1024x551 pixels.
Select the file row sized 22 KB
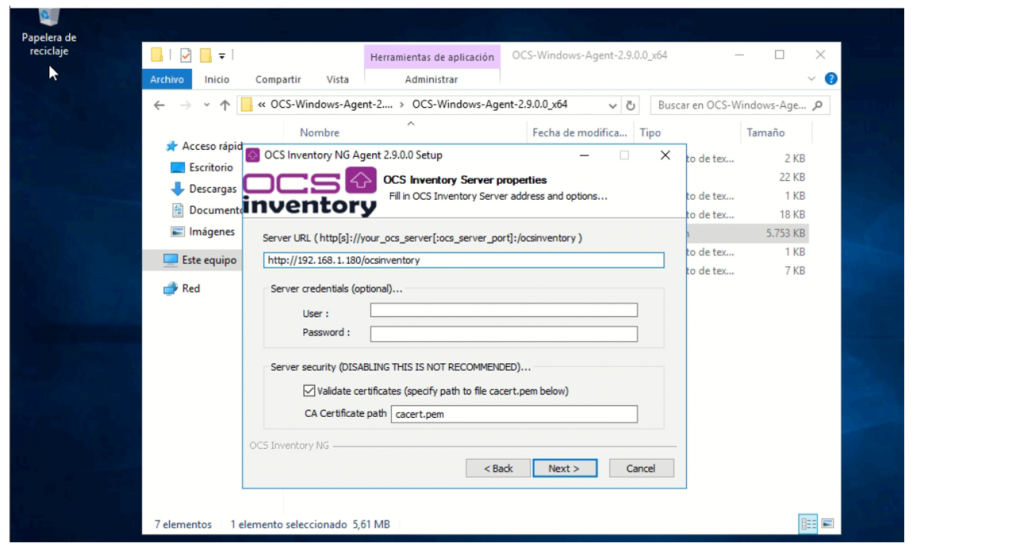746,177
